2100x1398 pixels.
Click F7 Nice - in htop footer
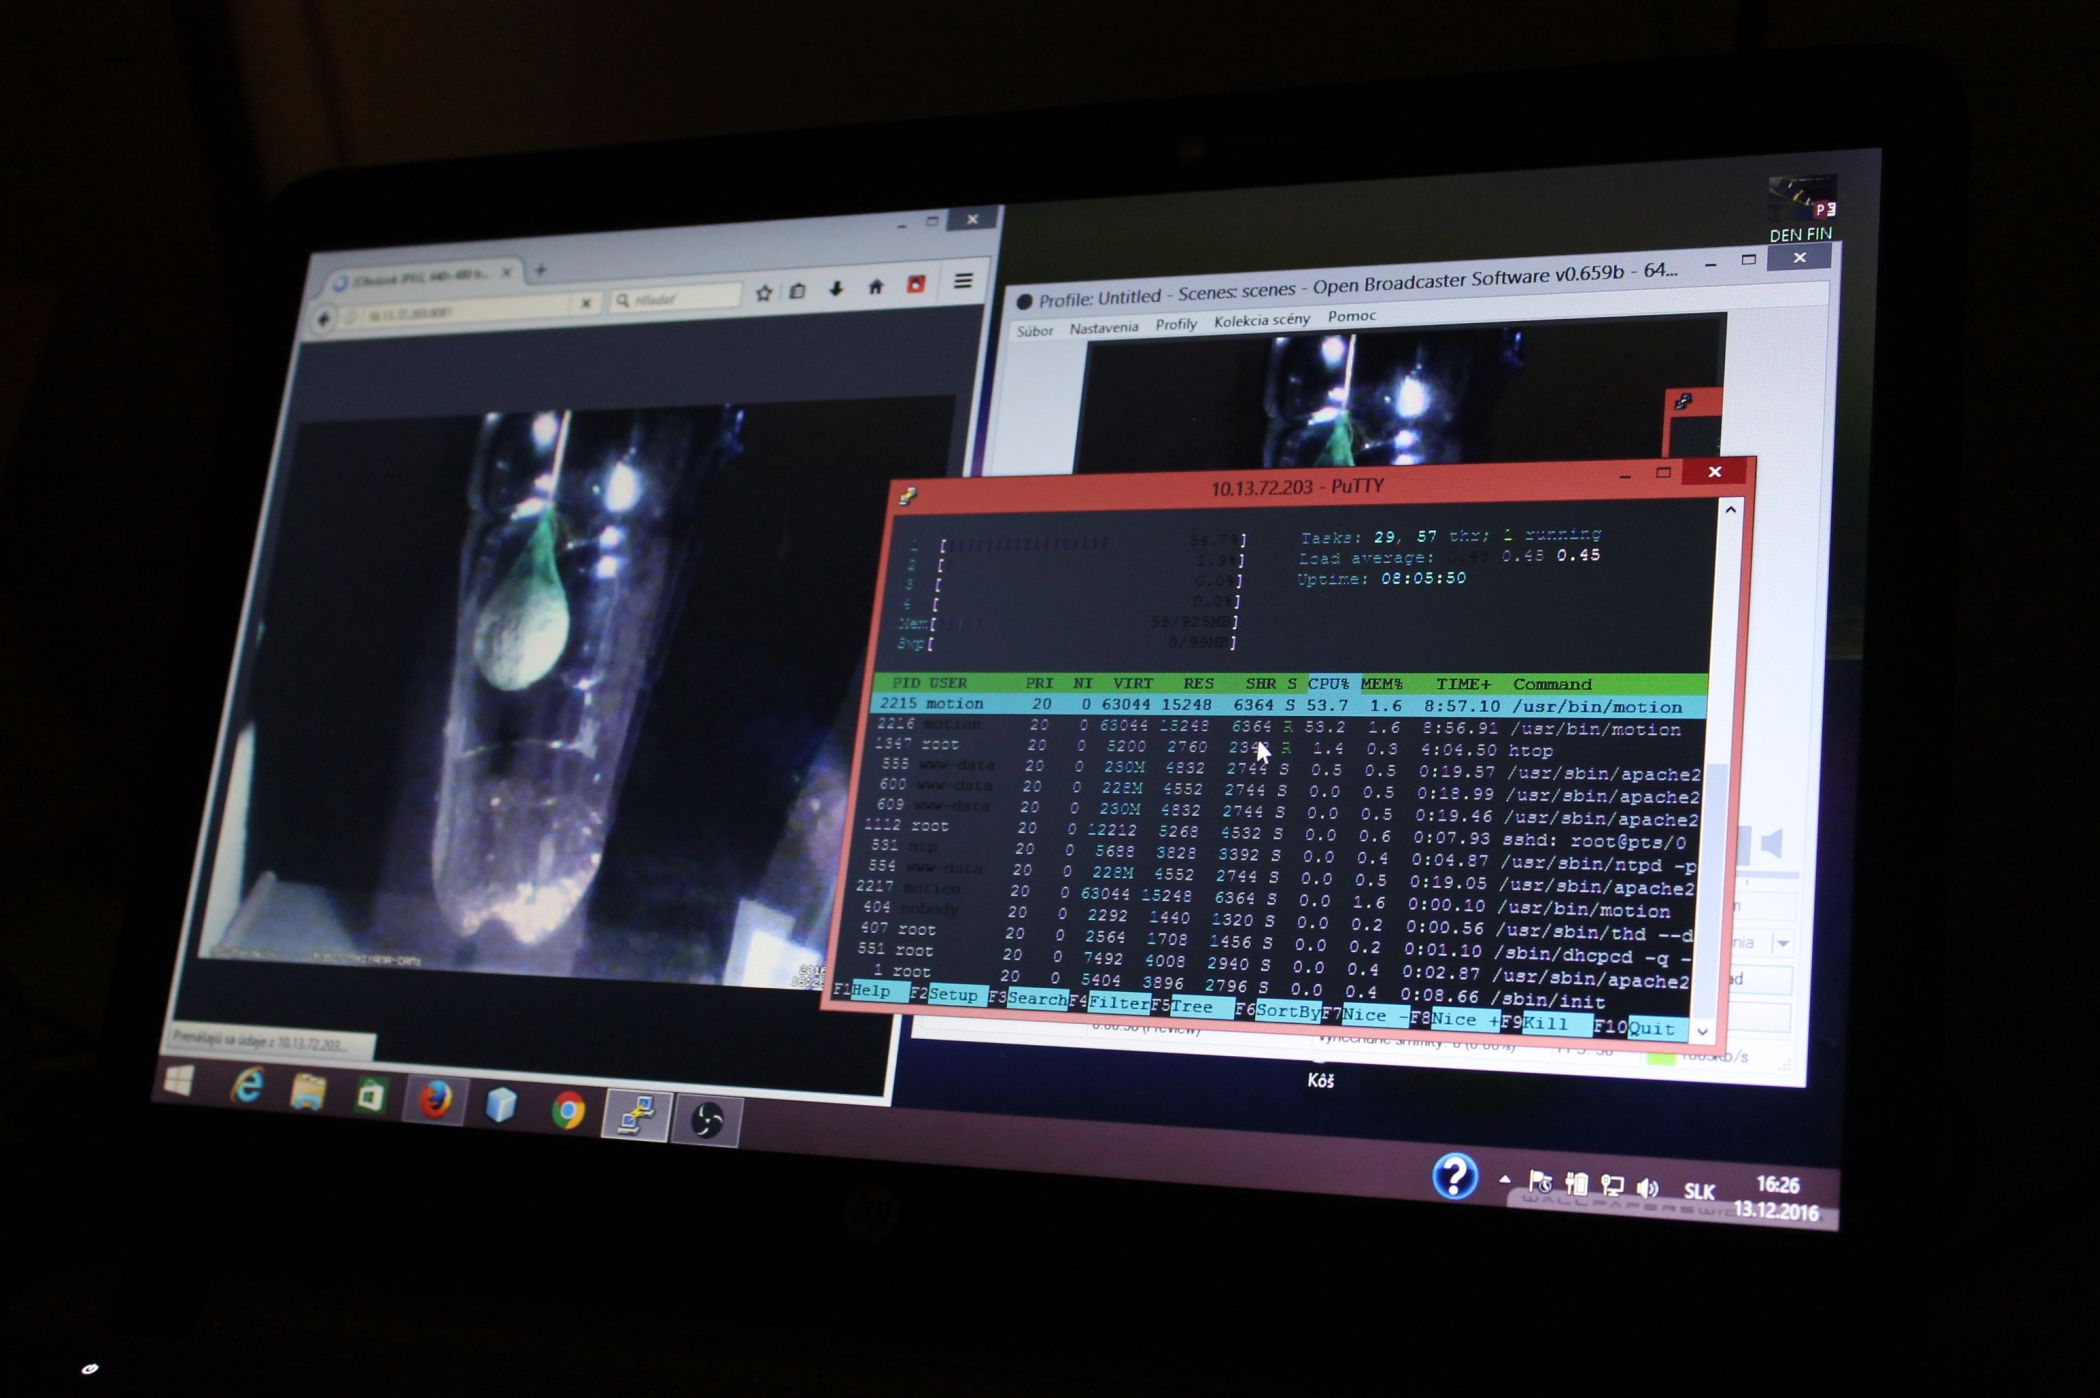[x=1367, y=1015]
